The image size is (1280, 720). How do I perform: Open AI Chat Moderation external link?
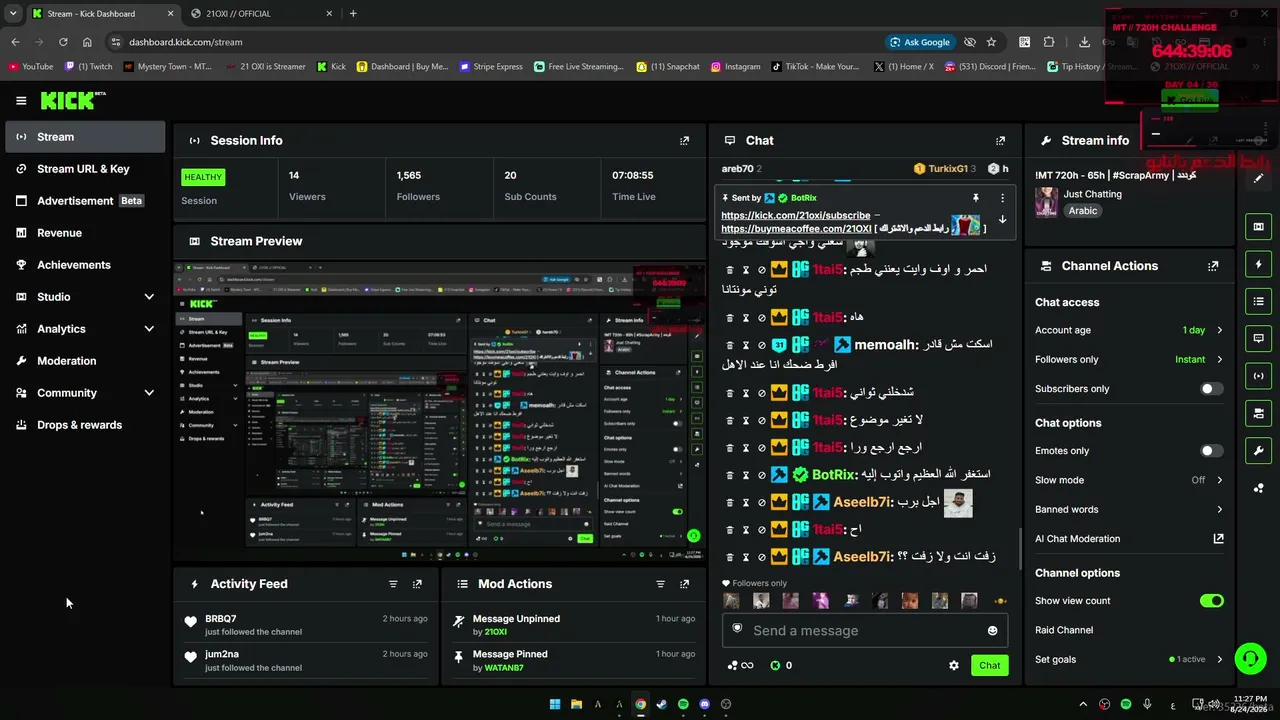coord(1218,539)
